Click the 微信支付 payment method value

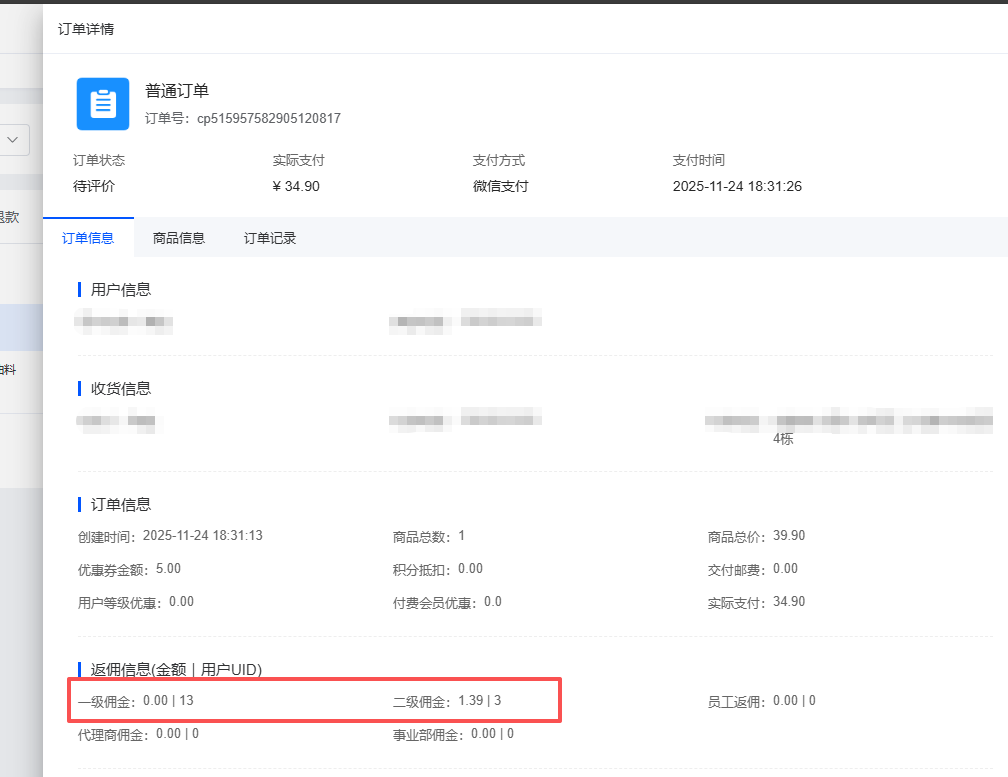500,186
